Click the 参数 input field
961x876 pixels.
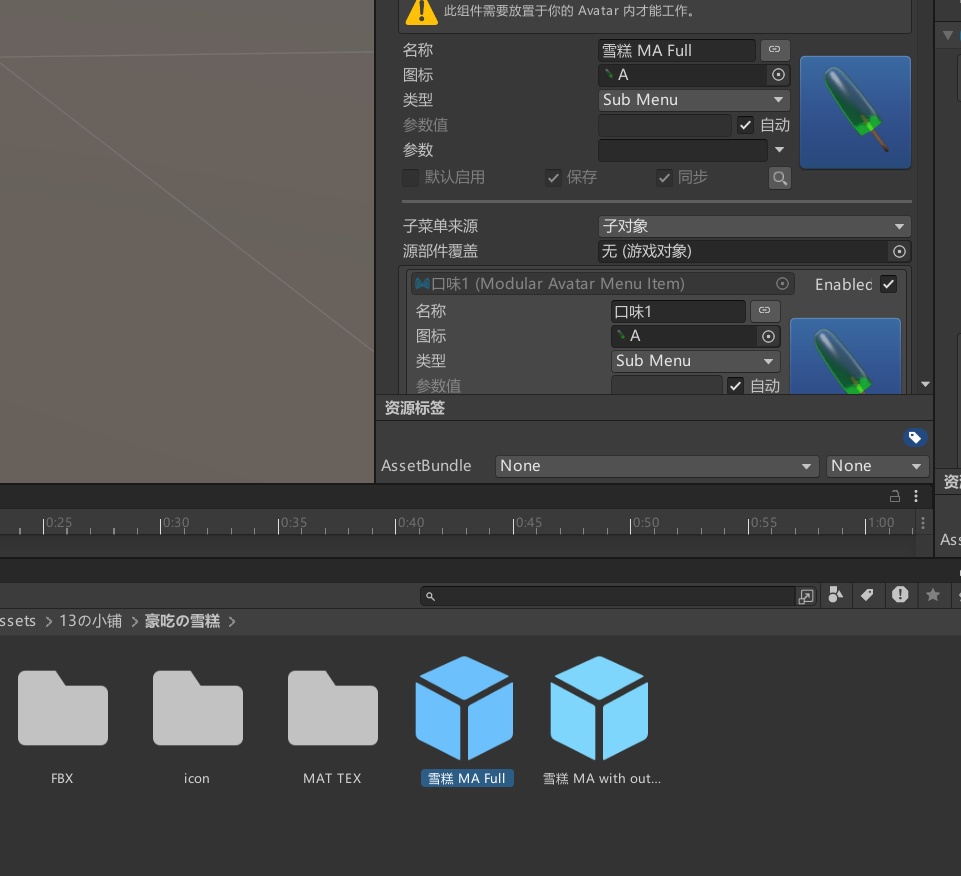[x=683, y=150]
